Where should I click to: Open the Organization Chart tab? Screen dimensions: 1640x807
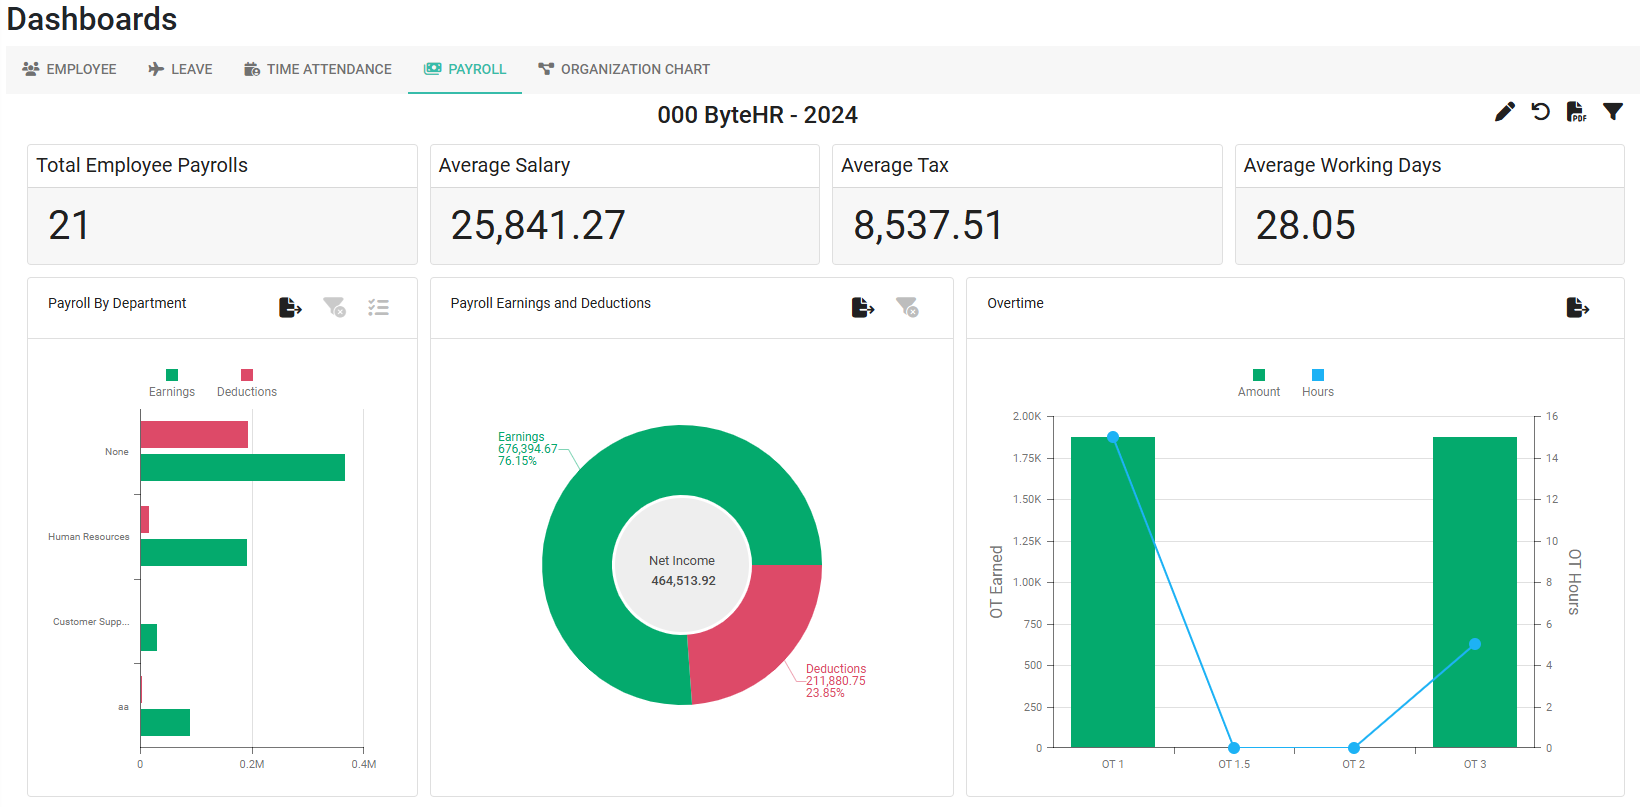point(624,69)
